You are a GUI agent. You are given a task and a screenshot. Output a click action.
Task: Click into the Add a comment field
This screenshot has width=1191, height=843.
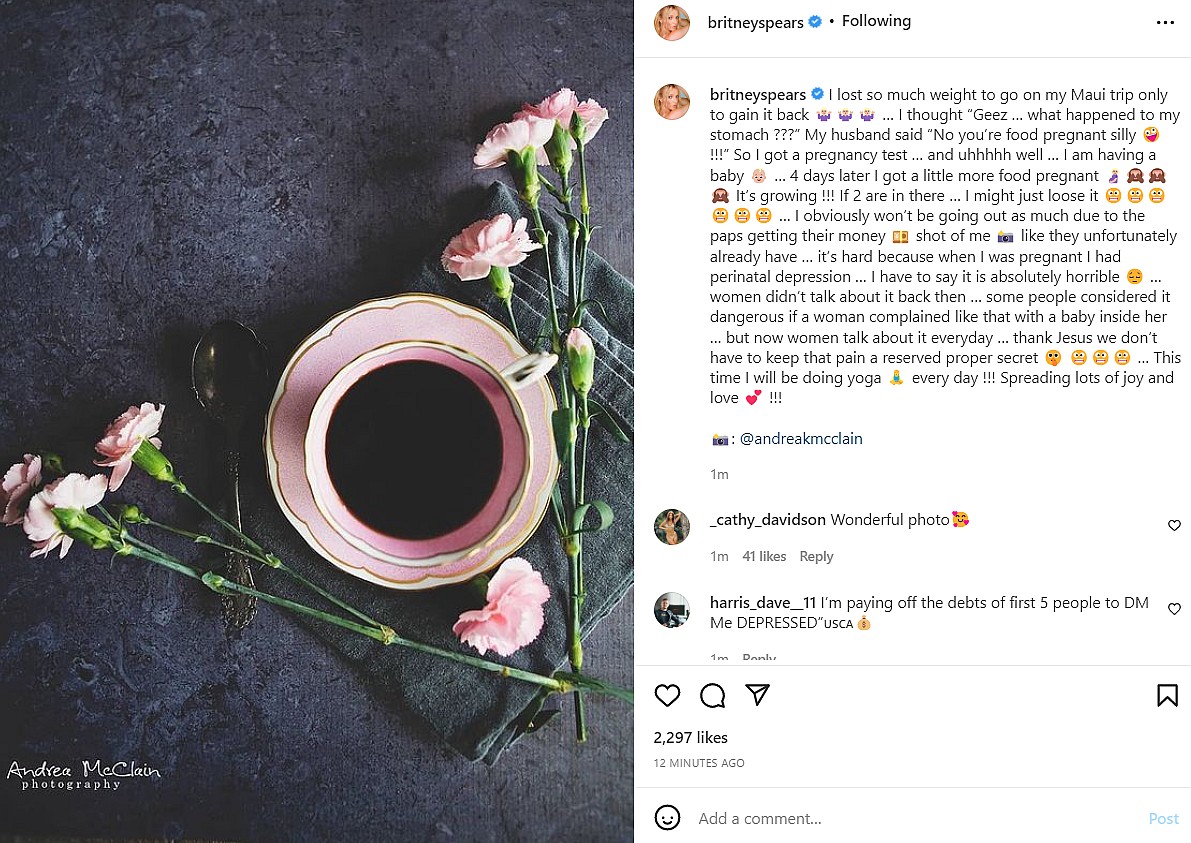900,818
